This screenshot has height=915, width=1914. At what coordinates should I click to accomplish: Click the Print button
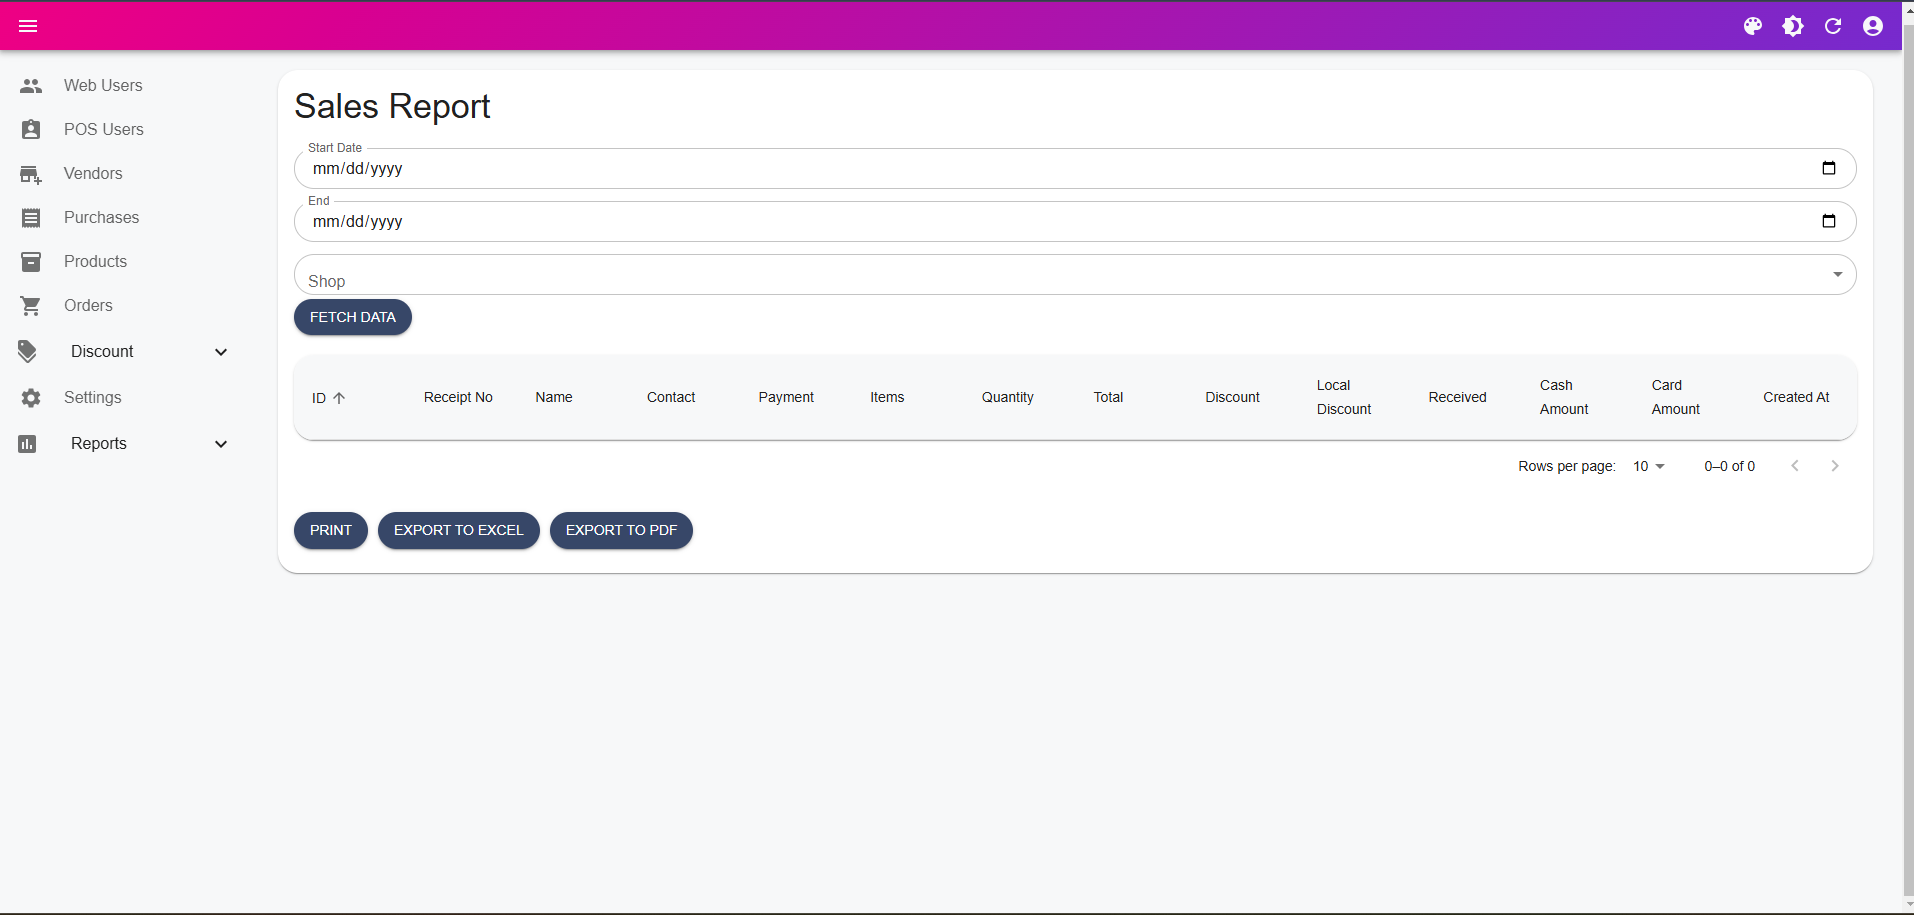pyautogui.click(x=331, y=530)
